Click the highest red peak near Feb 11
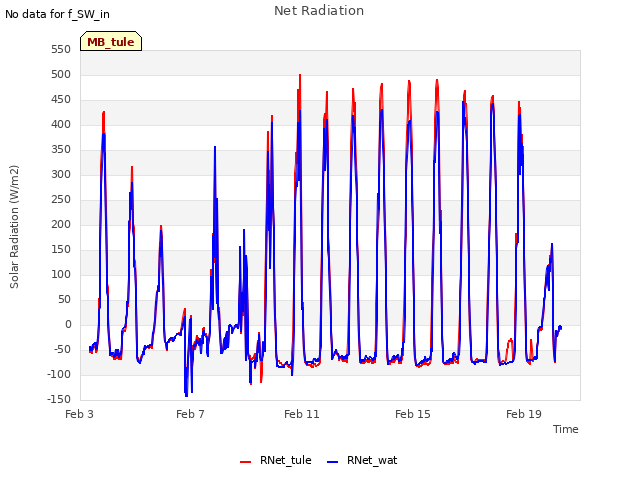The height and width of the screenshot is (480, 640). click(300, 75)
